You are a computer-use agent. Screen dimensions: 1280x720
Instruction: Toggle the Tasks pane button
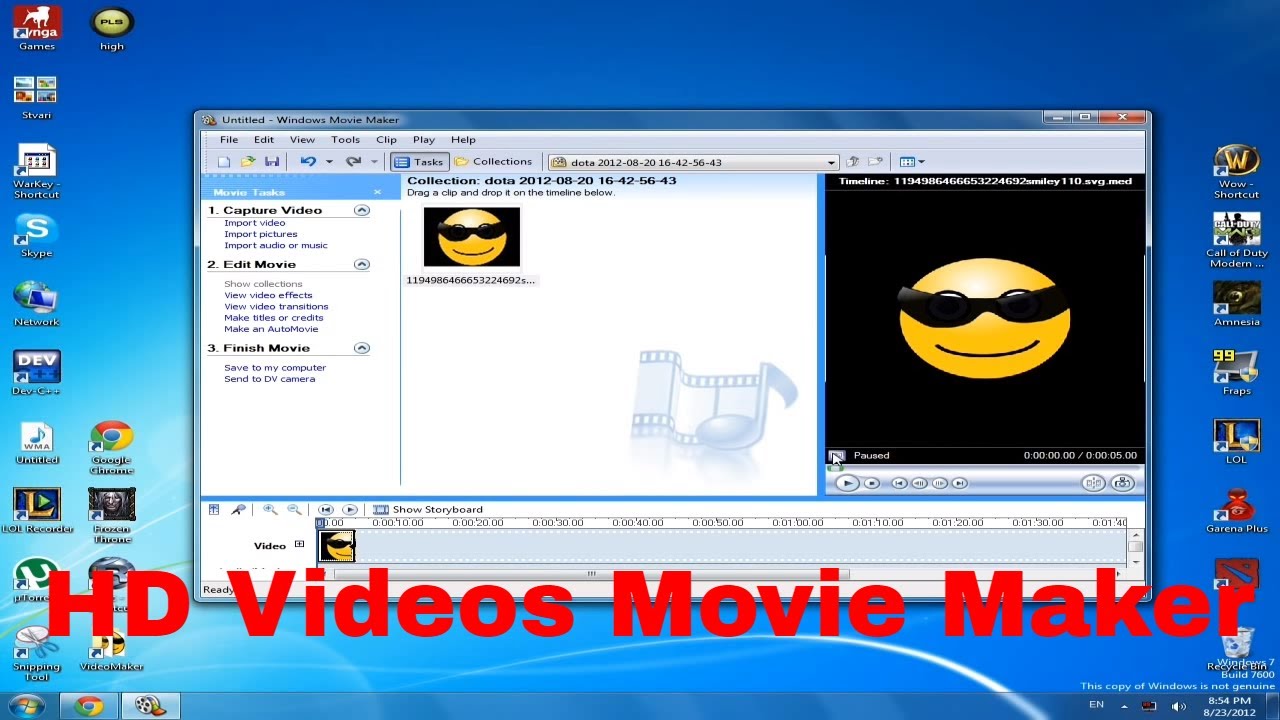[418, 162]
